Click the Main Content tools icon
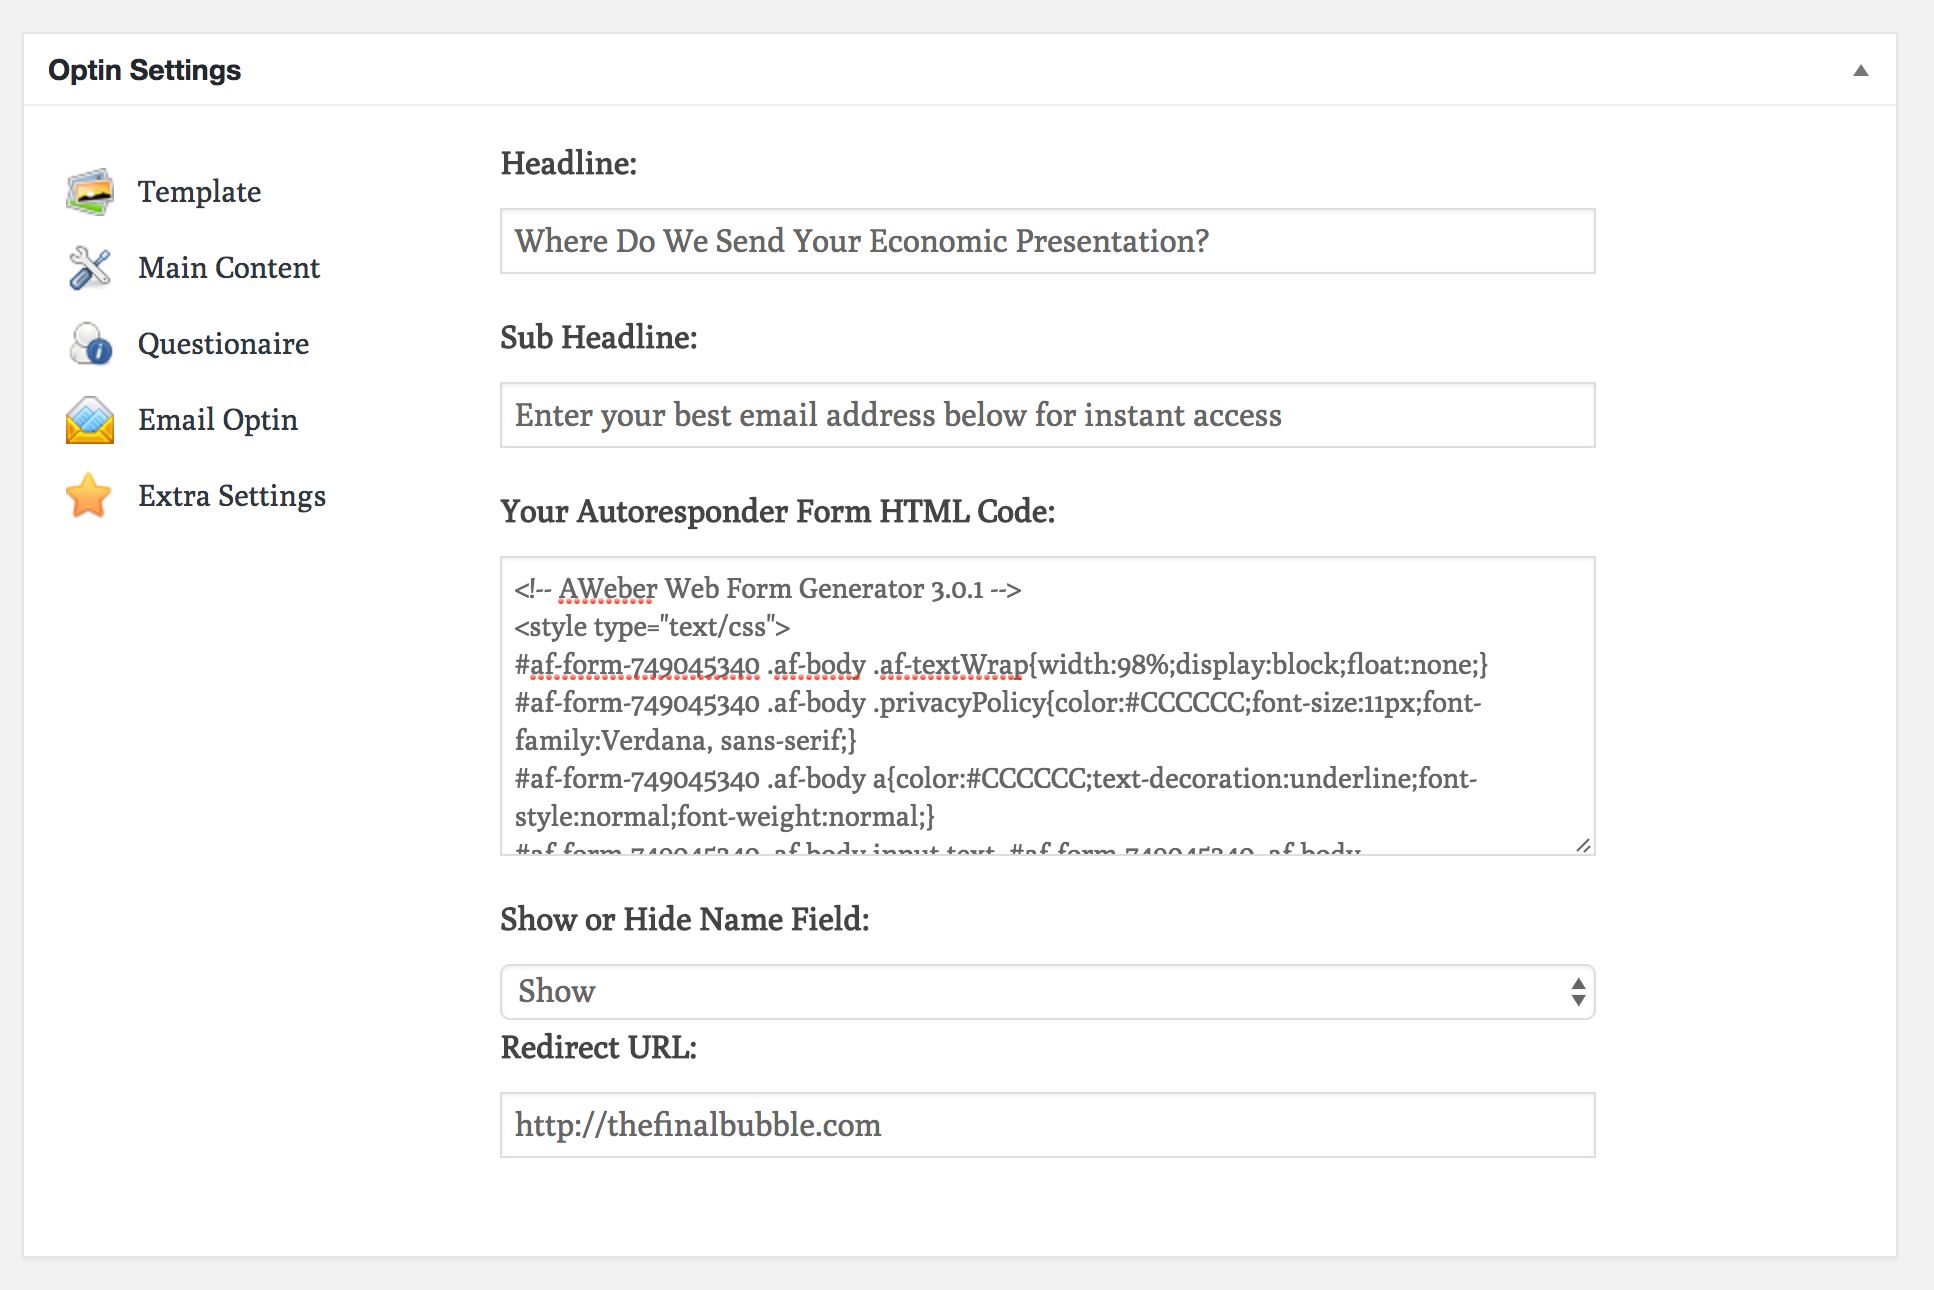This screenshot has width=1934, height=1290. tap(90, 268)
